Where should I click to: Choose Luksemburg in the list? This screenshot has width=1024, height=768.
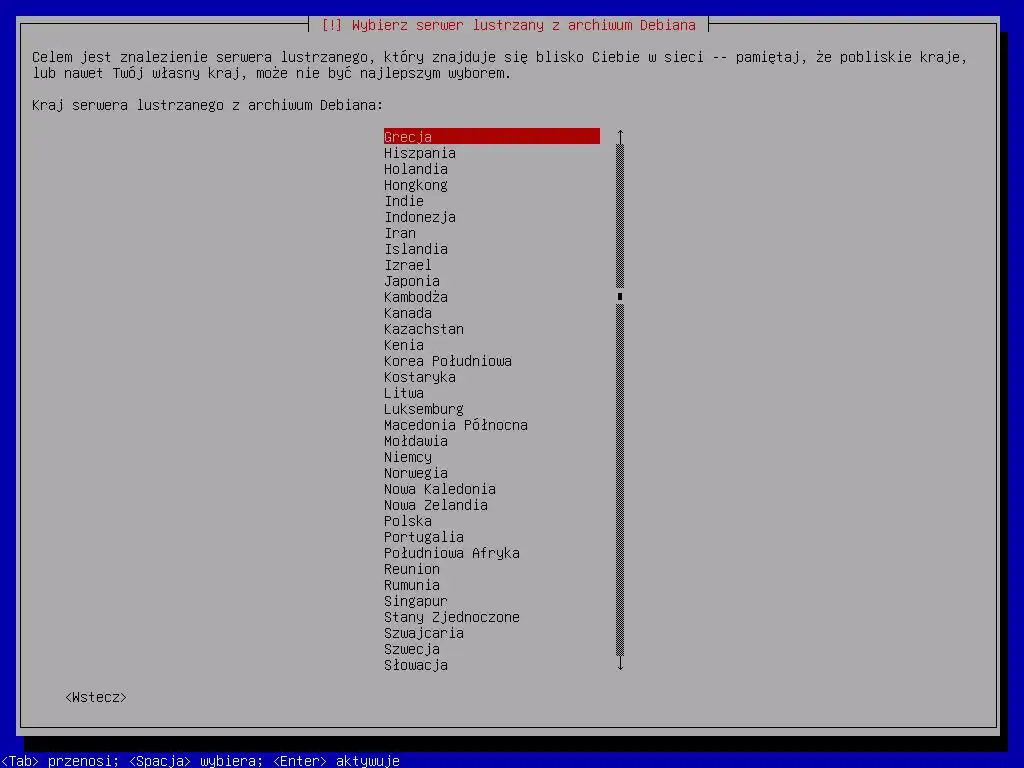(x=492, y=409)
